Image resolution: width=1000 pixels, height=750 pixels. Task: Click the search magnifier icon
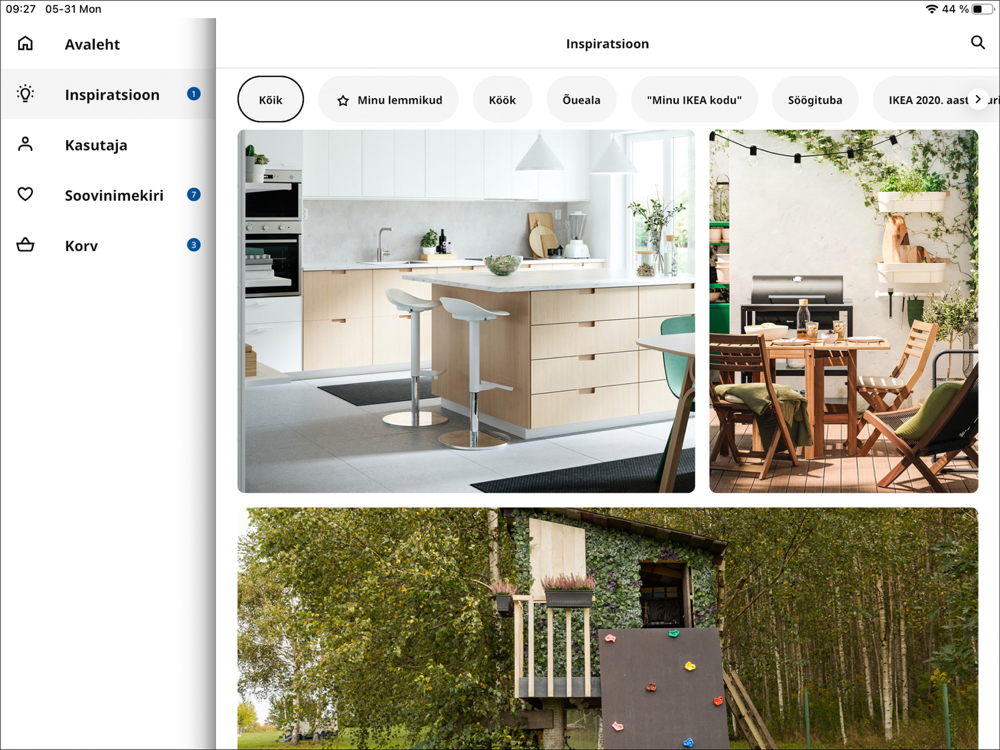coord(978,43)
